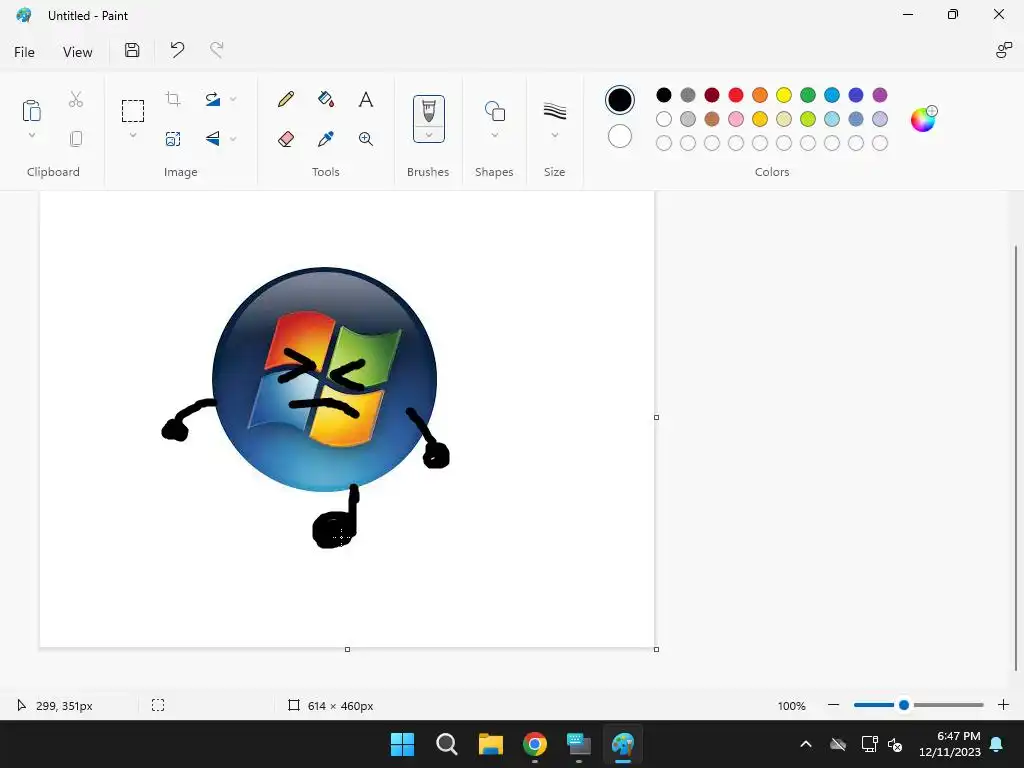Select the Text tool
This screenshot has height=768, width=1024.
pyautogui.click(x=366, y=99)
